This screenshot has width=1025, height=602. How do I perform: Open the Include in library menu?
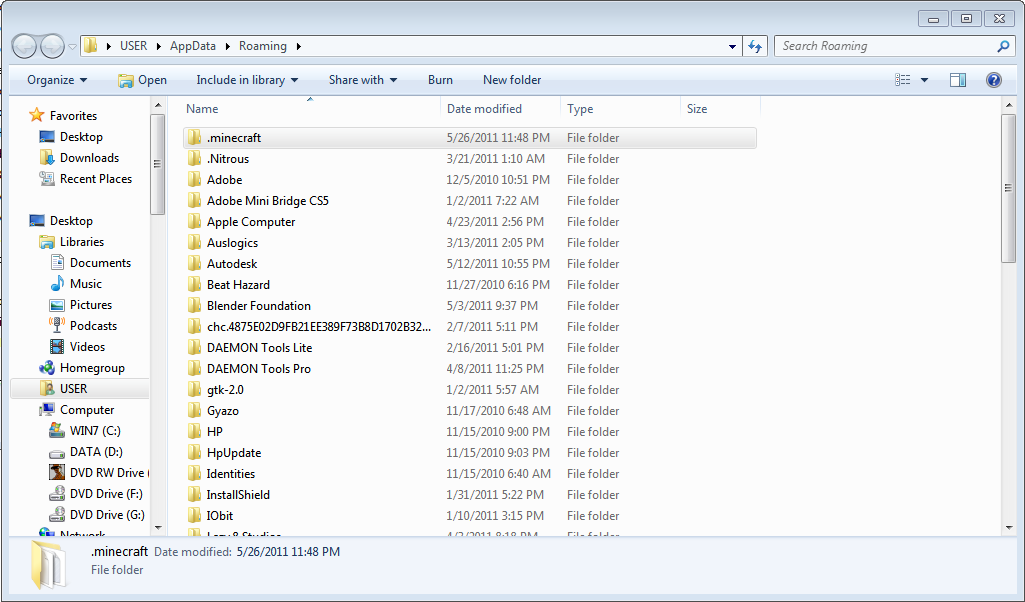247,80
